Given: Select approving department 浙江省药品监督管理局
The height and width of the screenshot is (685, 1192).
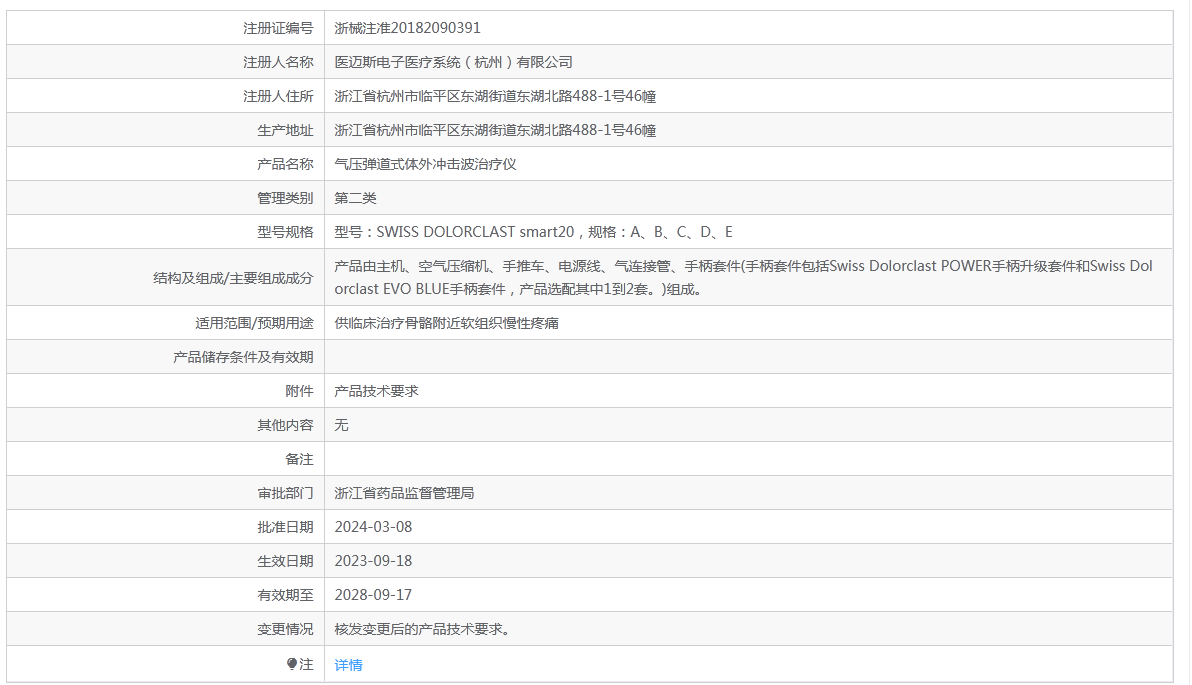Looking at the screenshot, I should coord(404,493).
